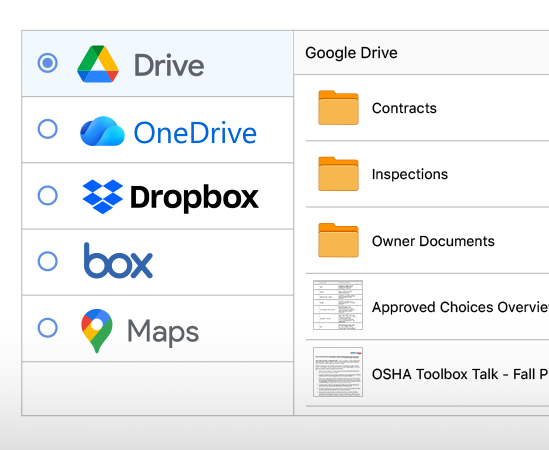Click the Contracts folder name
This screenshot has width=549, height=450.
pos(404,108)
